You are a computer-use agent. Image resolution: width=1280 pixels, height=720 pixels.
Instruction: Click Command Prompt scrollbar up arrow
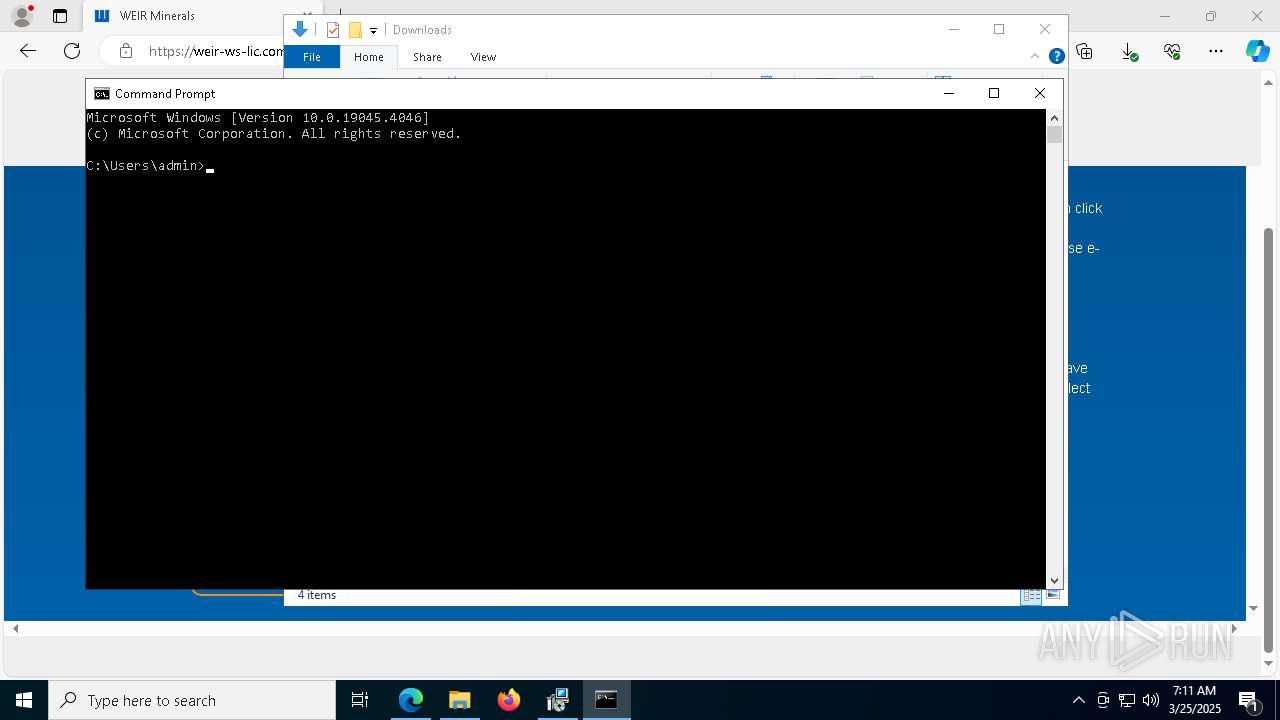(x=1054, y=117)
